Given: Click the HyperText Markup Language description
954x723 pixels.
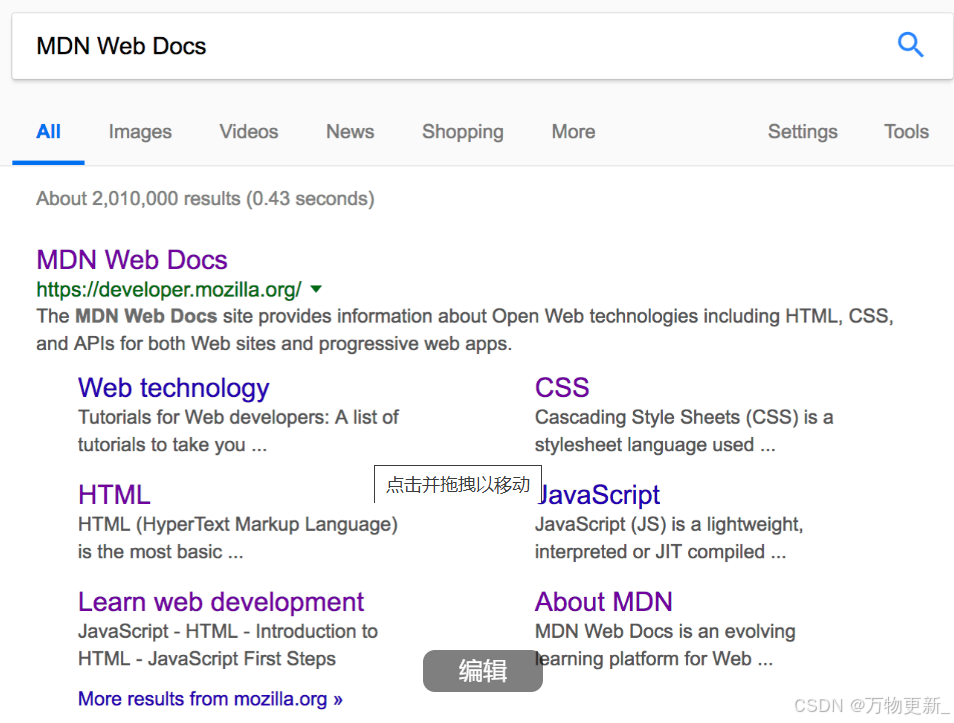Looking at the screenshot, I should click(238, 538).
